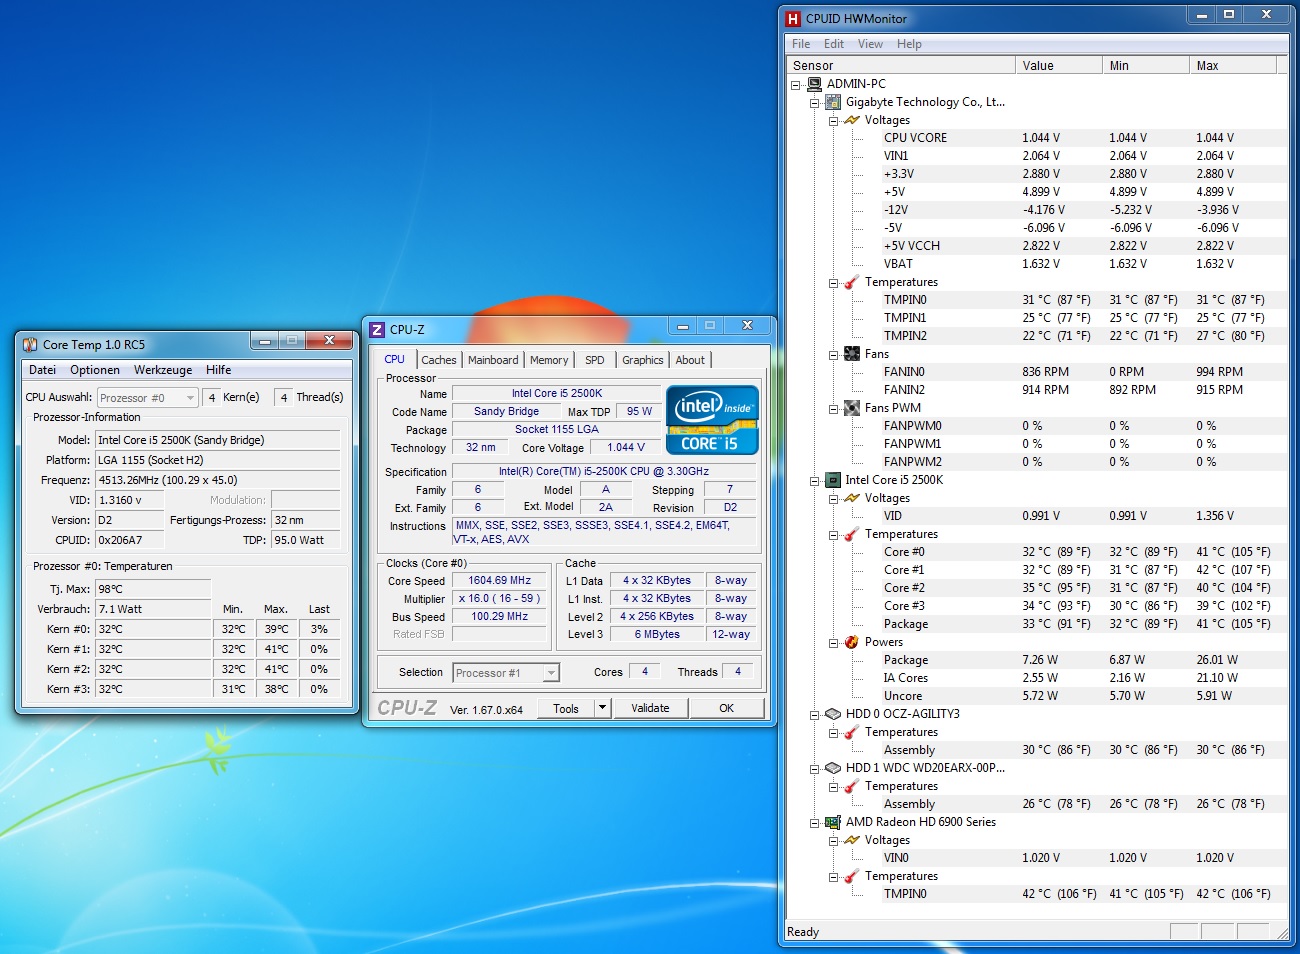The height and width of the screenshot is (954, 1300).
Task: Click the Fans PWM icon in tree
Action: pos(852,408)
